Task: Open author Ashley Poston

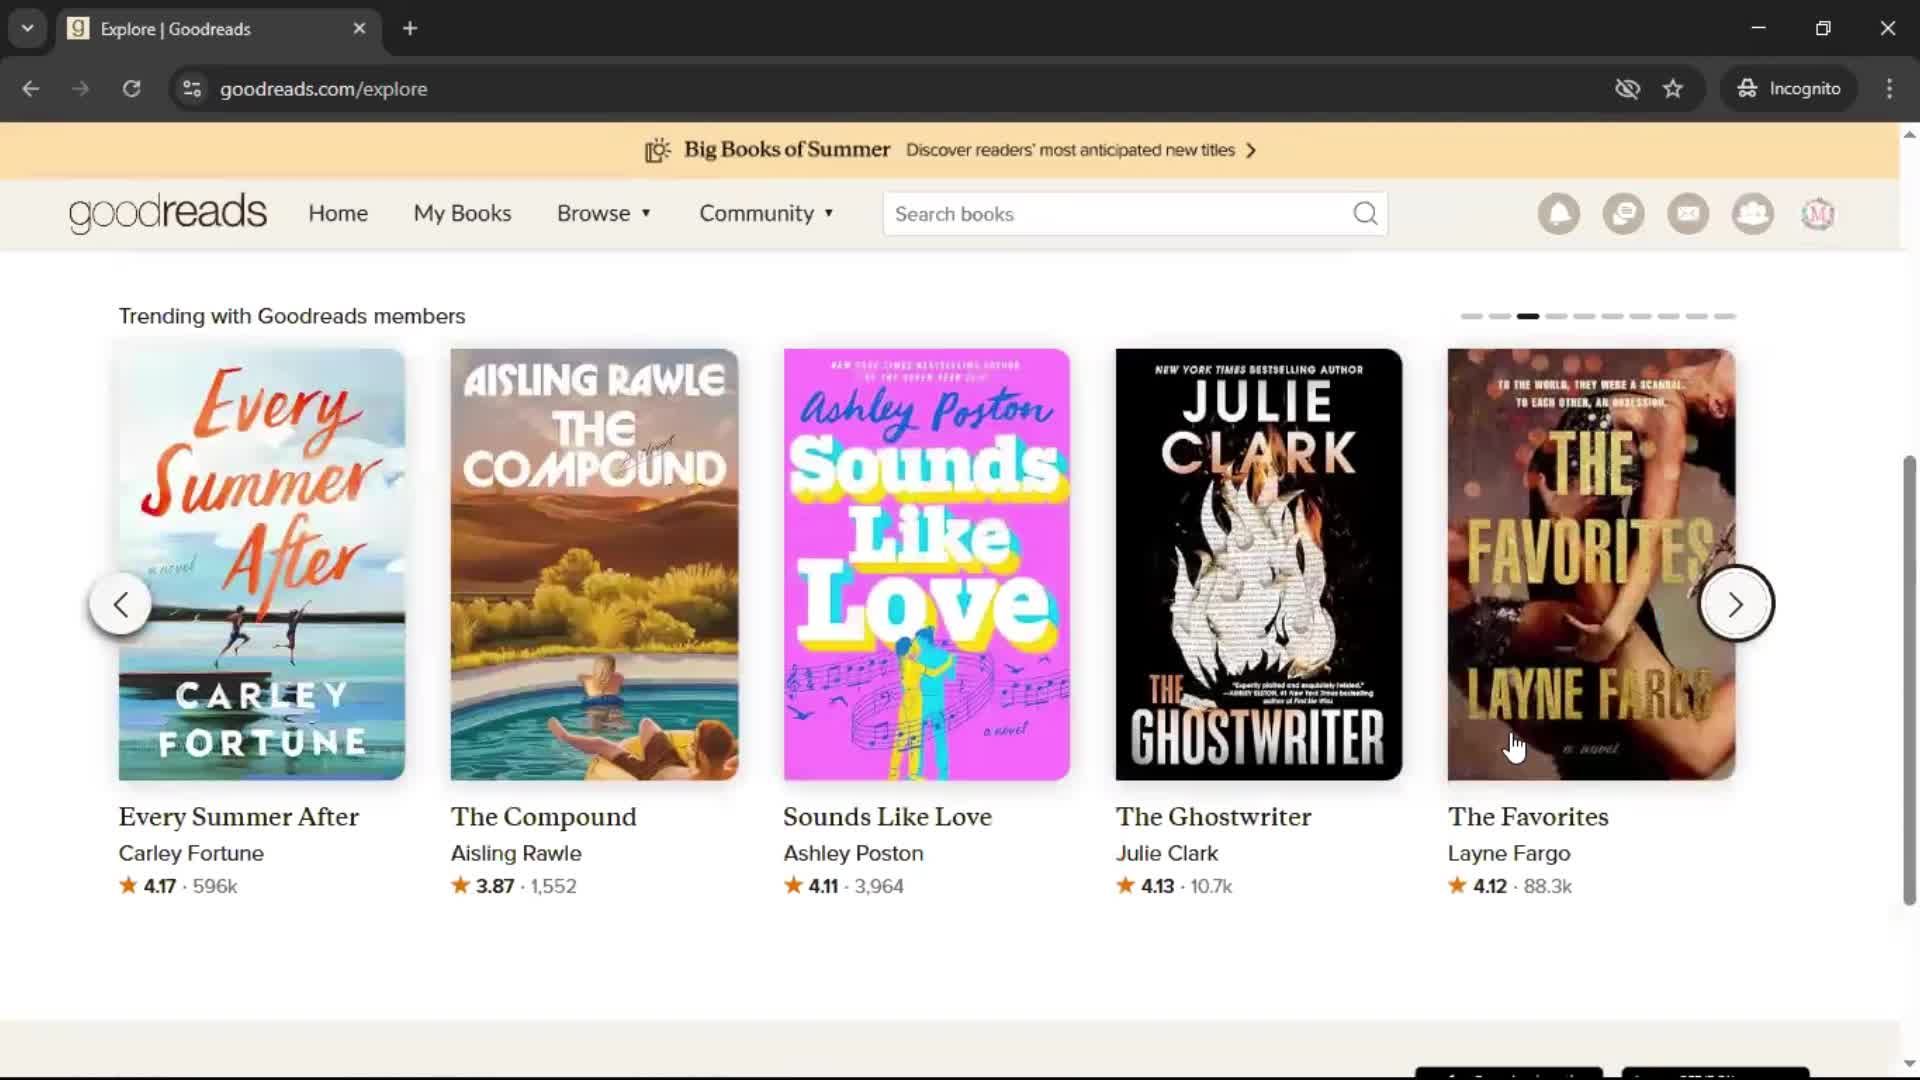Action: tap(853, 853)
